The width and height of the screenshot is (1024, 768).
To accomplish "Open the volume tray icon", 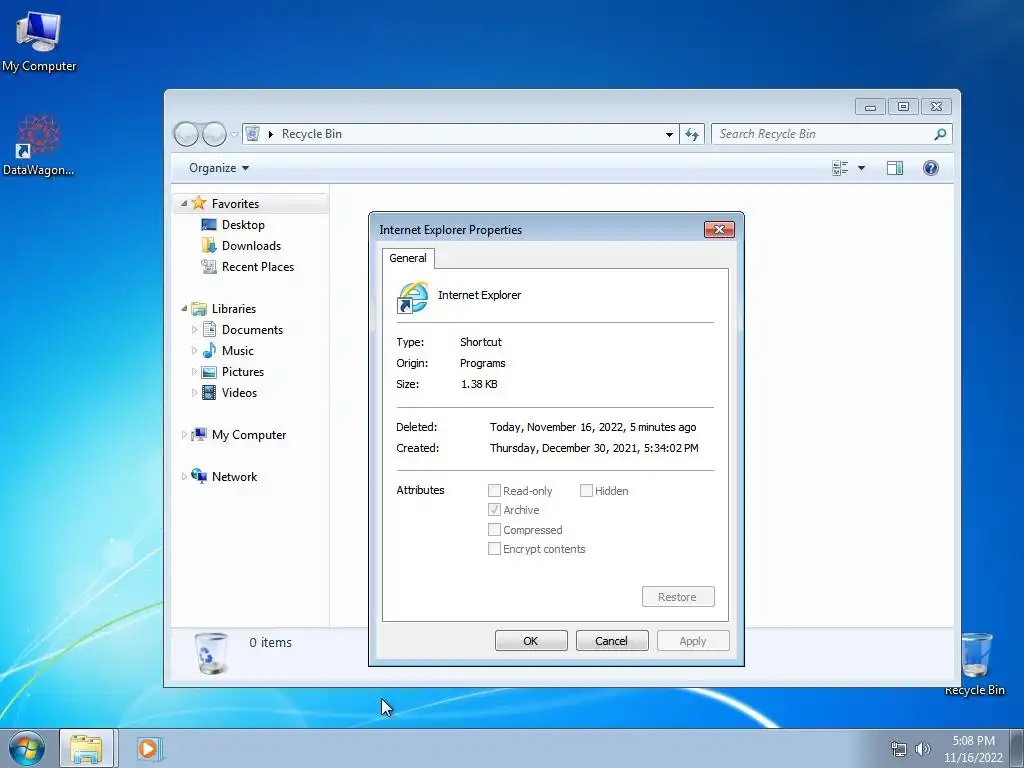I will 922,749.
